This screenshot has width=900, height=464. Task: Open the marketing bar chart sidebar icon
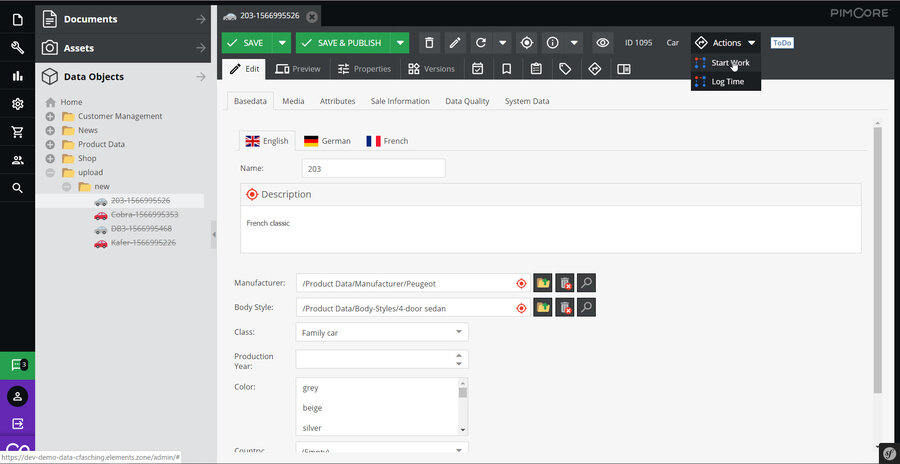17,76
